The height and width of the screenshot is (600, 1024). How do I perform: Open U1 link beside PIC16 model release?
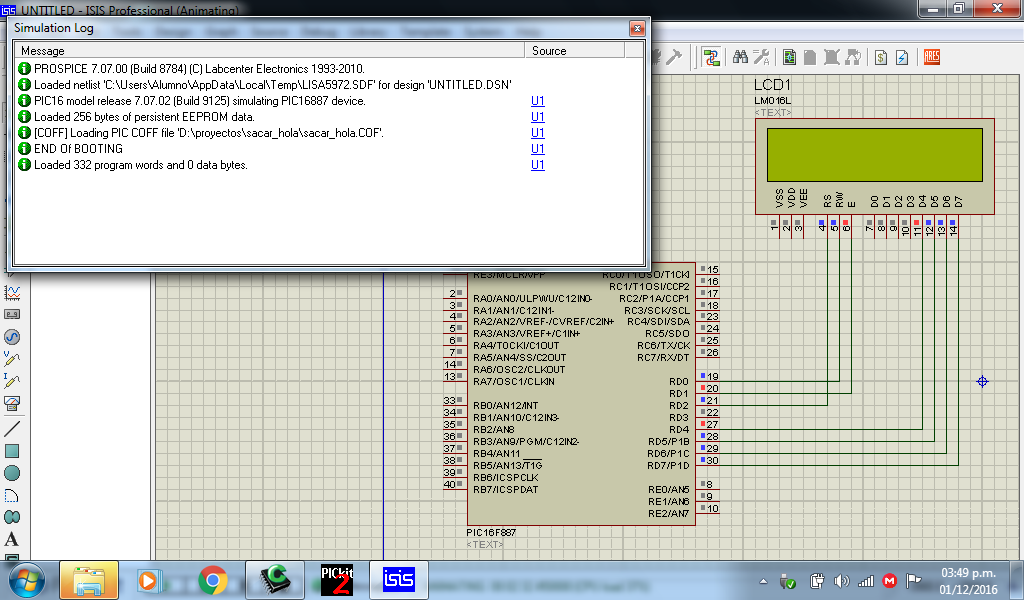coord(537,101)
